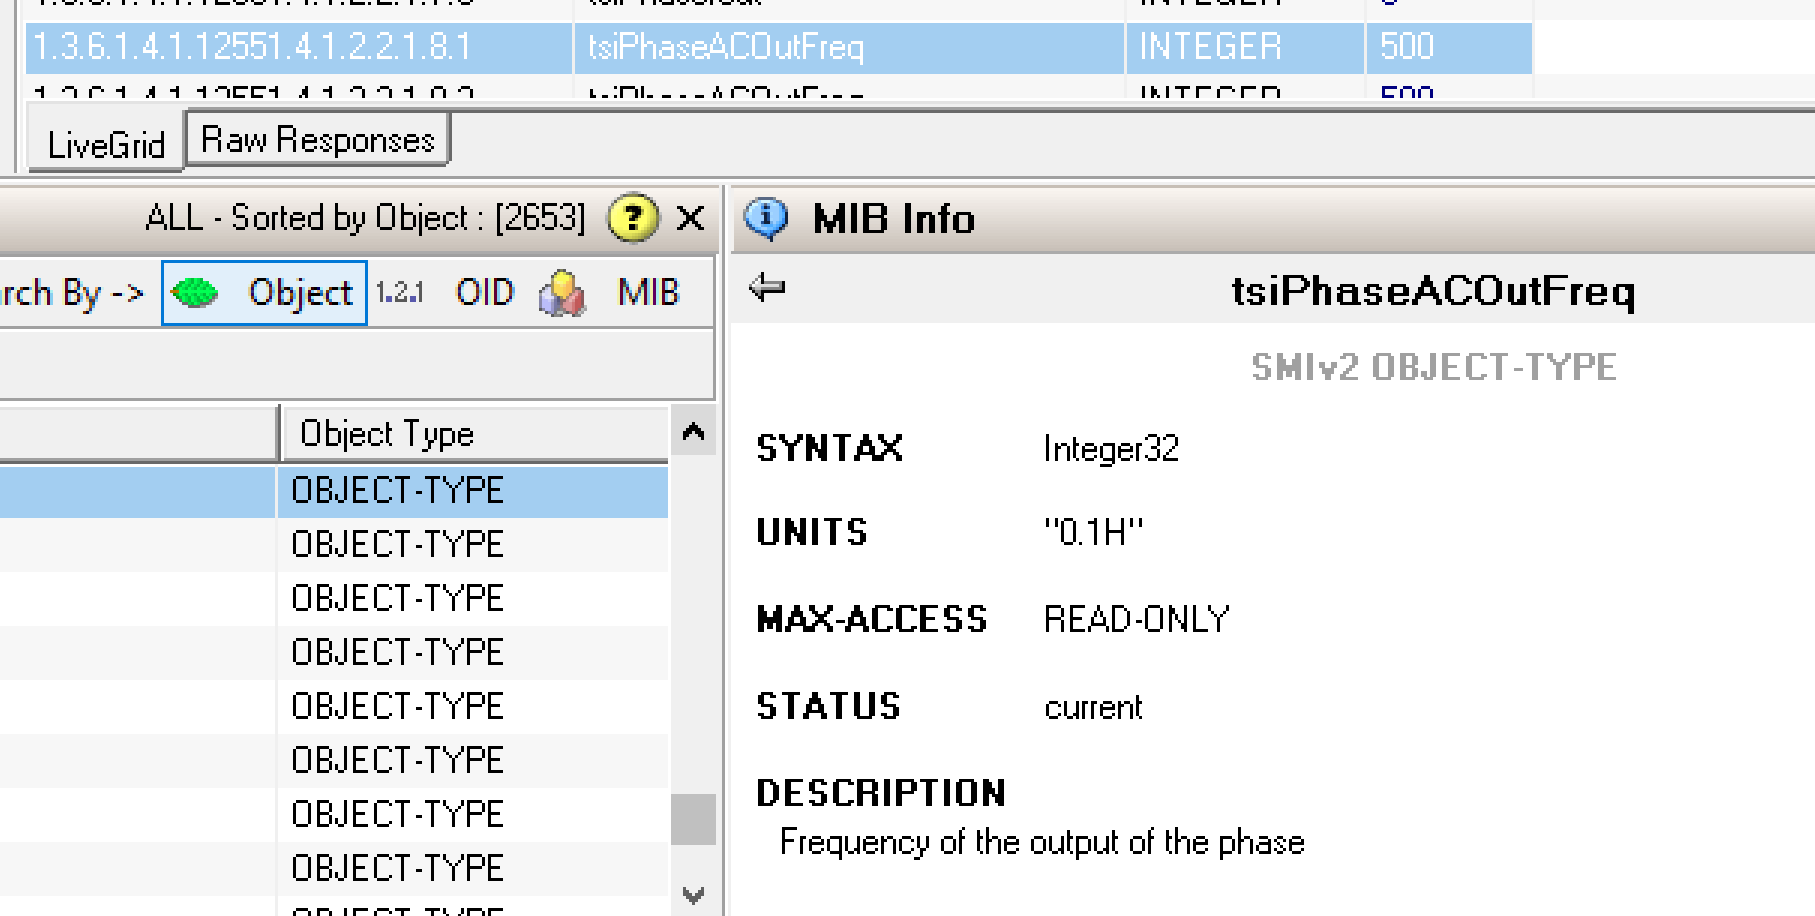
Task: Click the yellow help question mark icon
Action: [633, 218]
